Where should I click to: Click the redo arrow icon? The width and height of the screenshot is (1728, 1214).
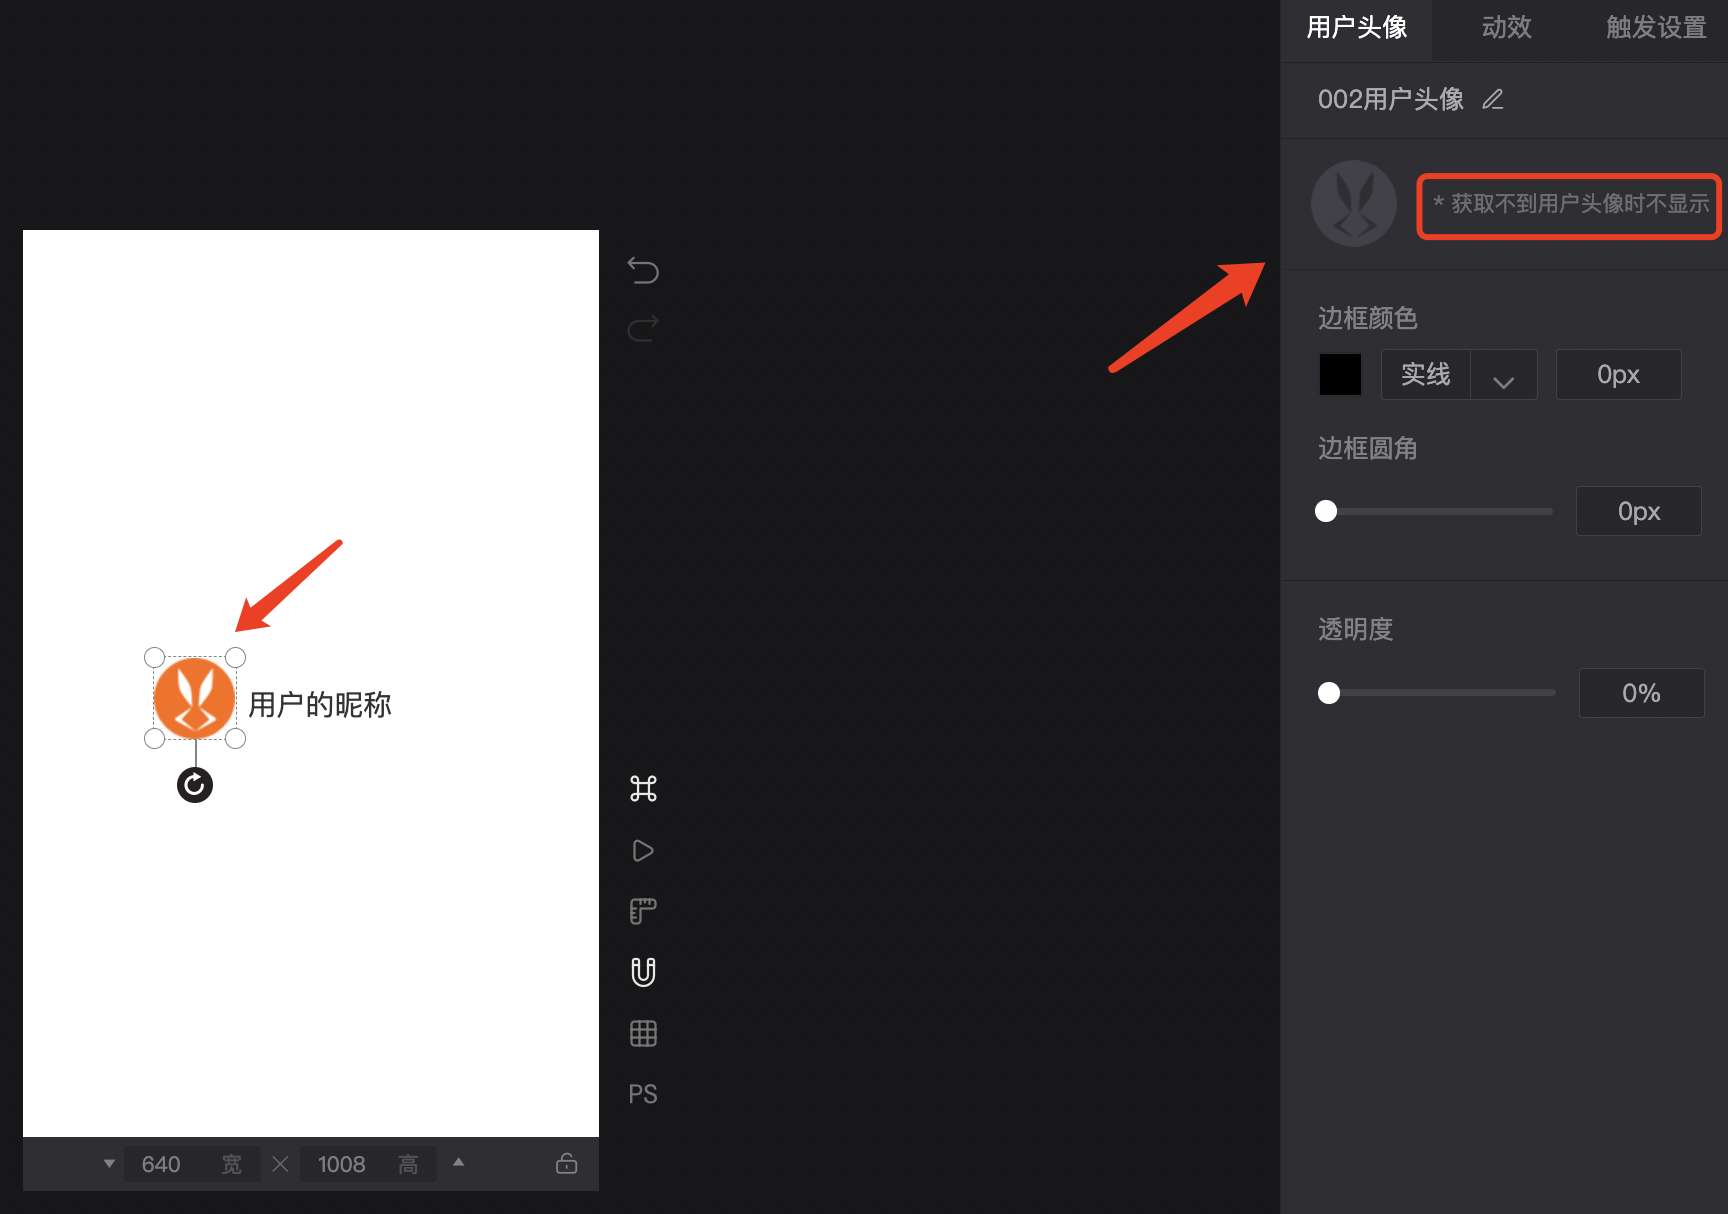(643, 328)
